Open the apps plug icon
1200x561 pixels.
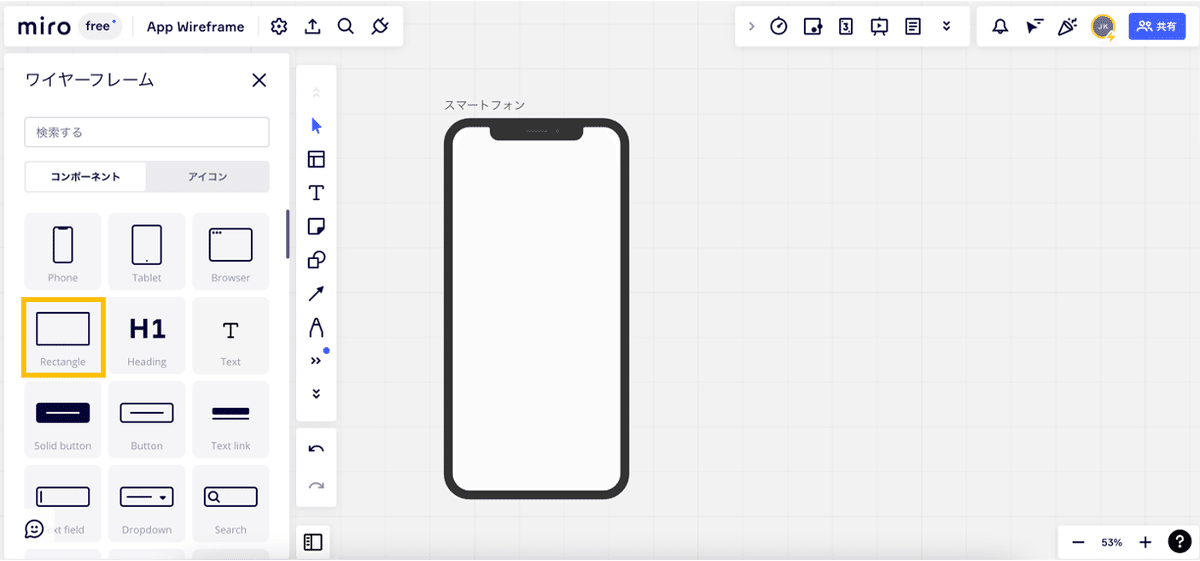(379, 27)
